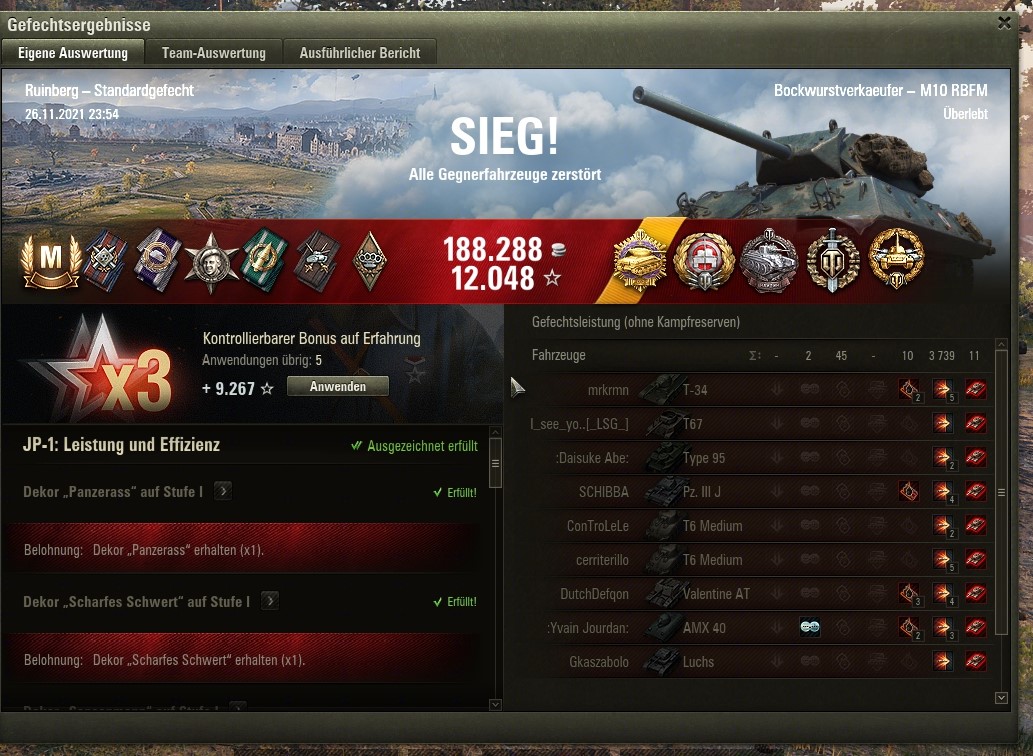Click the critical hit icon in SCHIBBA row
Viewport: 1033px width, 756px height.
[x=908, y=491]
